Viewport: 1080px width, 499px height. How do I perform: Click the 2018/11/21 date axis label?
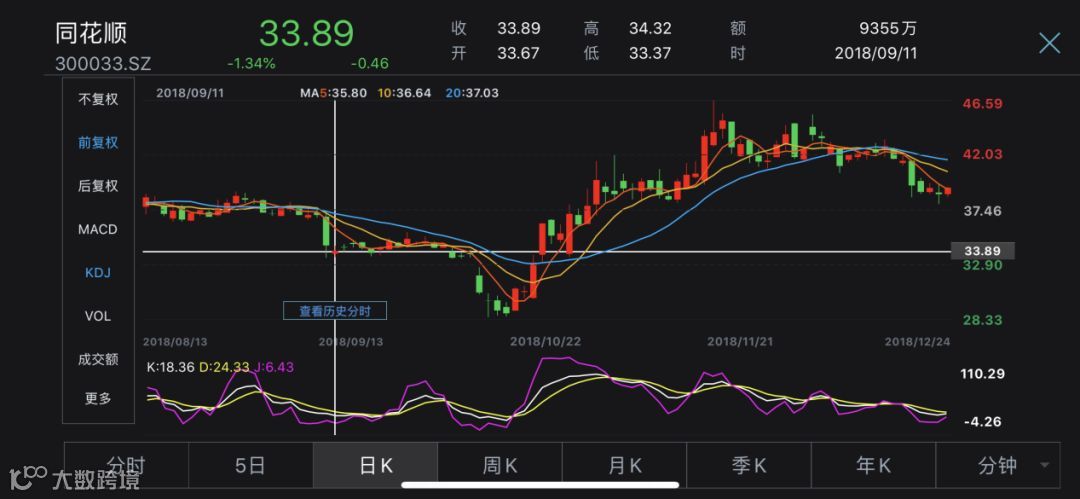pyautogui.click(x=740, y=341)
